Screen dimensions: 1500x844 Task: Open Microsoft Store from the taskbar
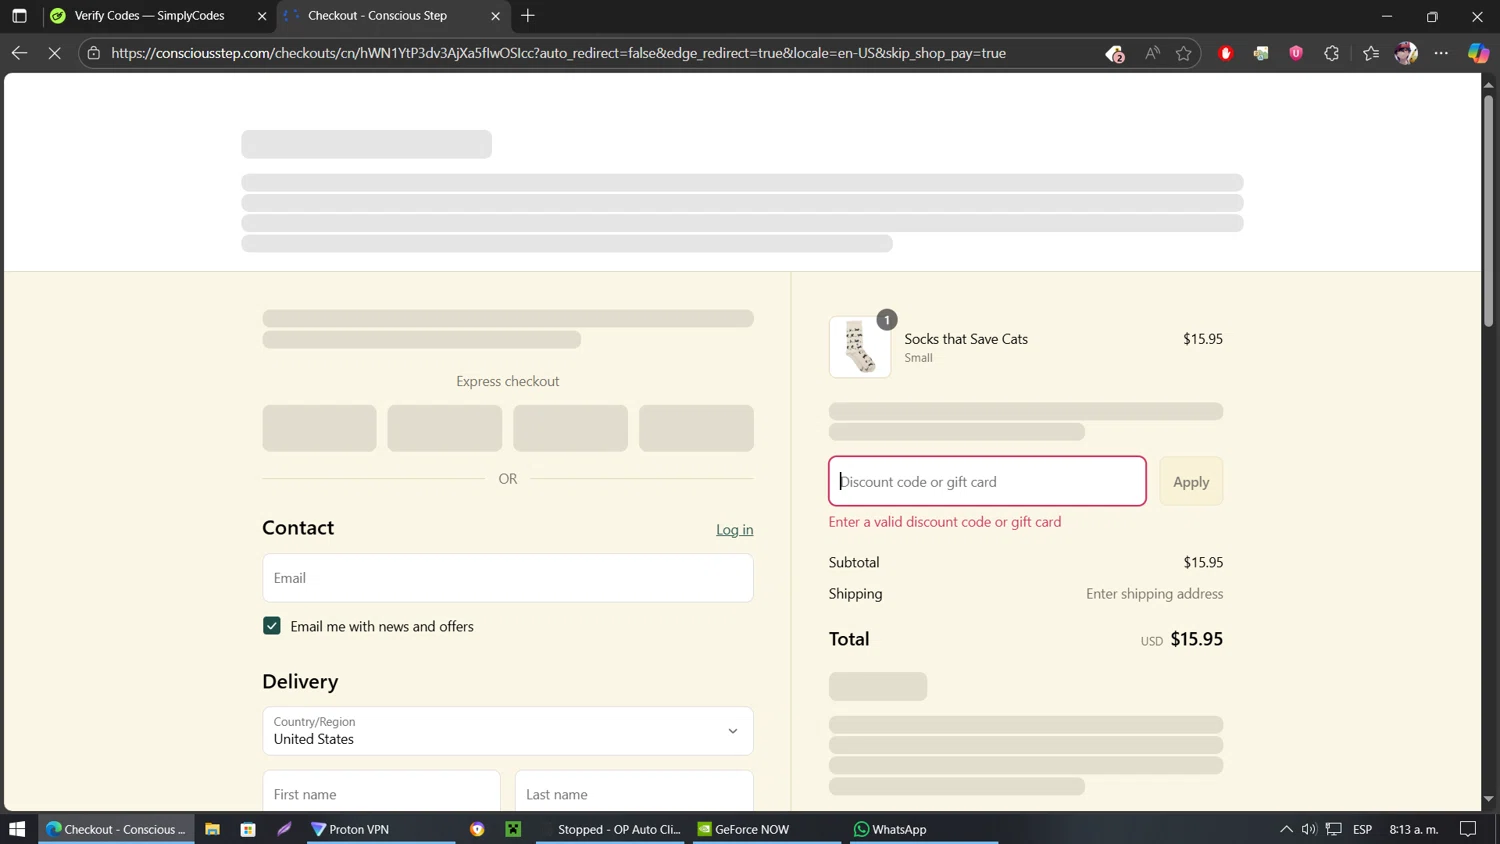248,829
